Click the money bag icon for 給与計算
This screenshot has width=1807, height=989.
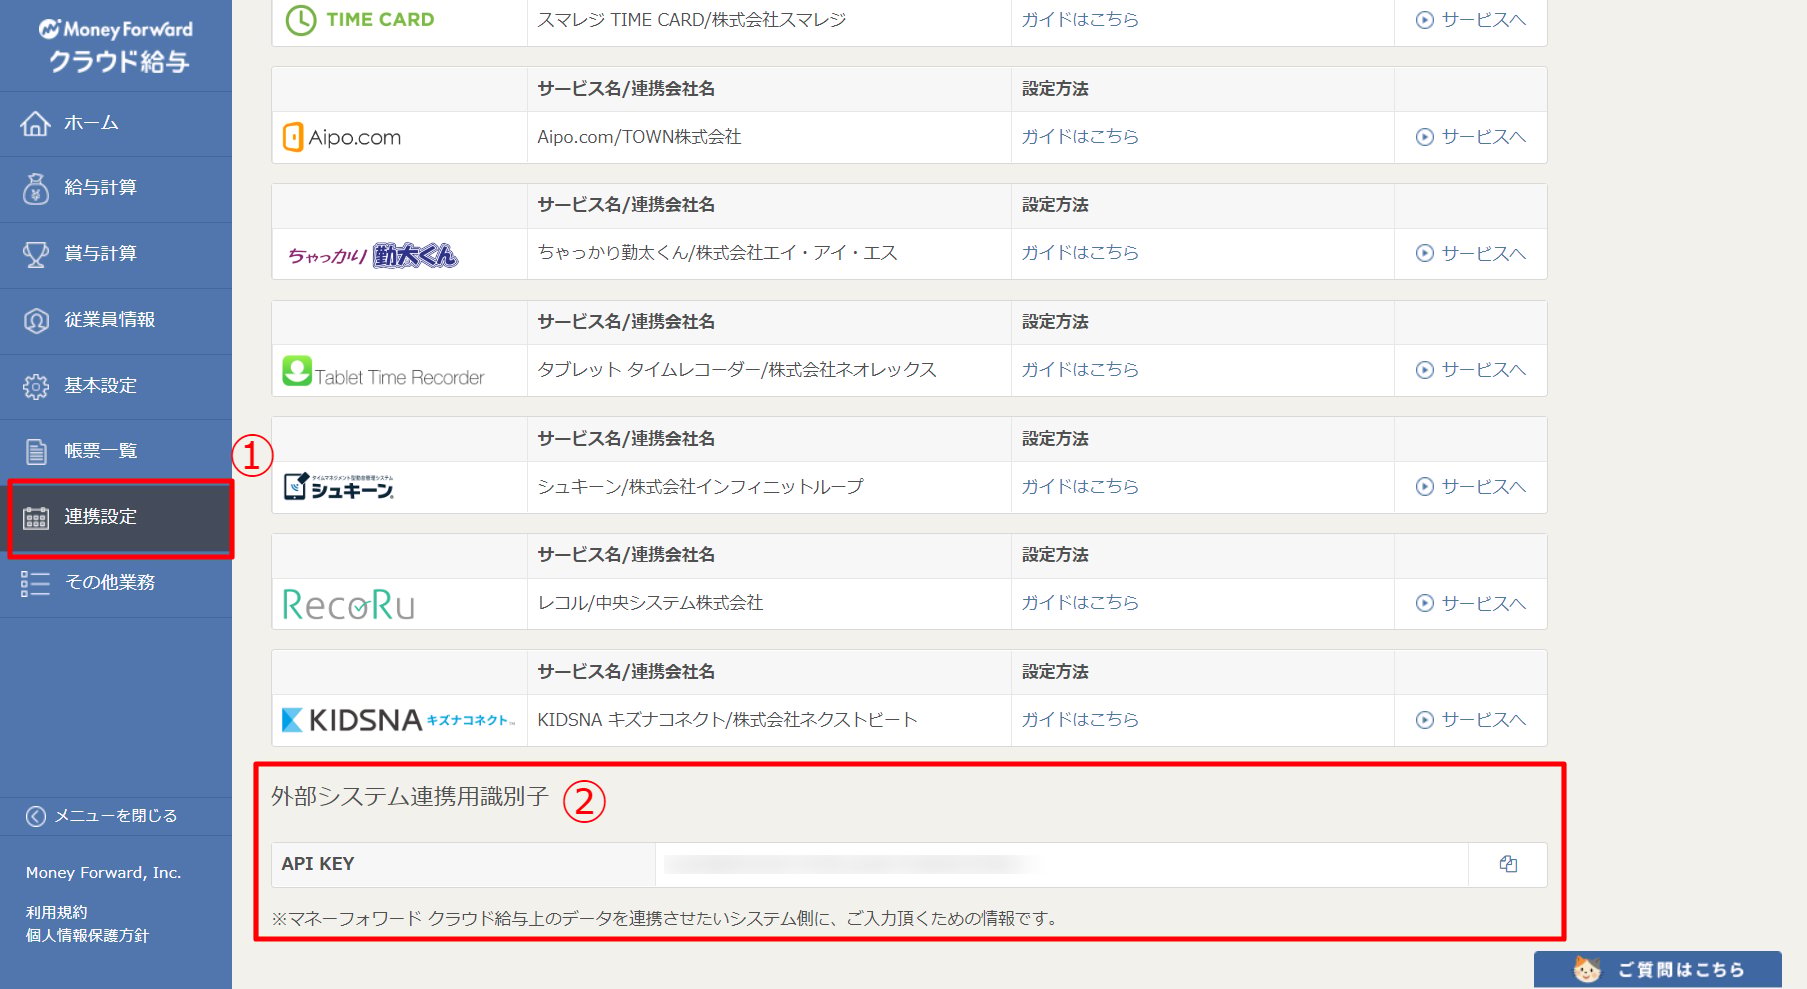click(x=35, y=188)
